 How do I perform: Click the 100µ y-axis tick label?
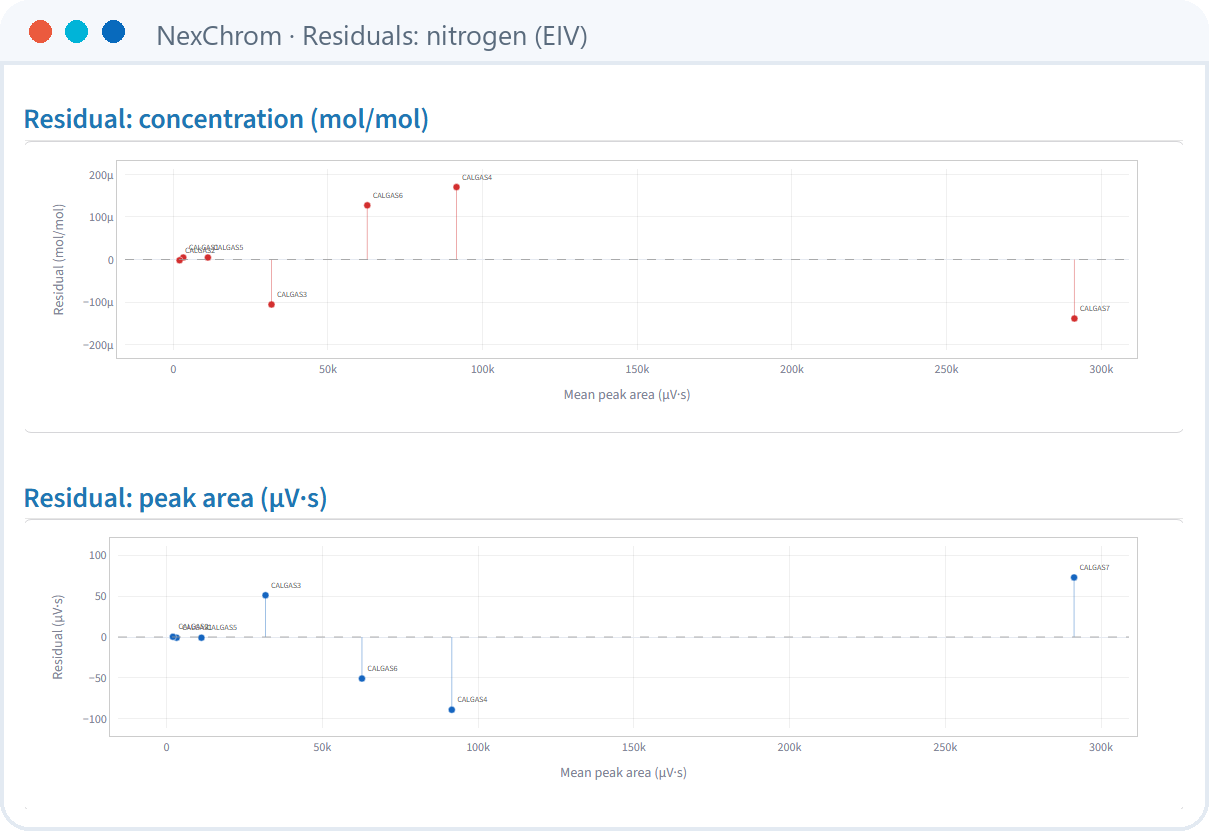(101, 217)
